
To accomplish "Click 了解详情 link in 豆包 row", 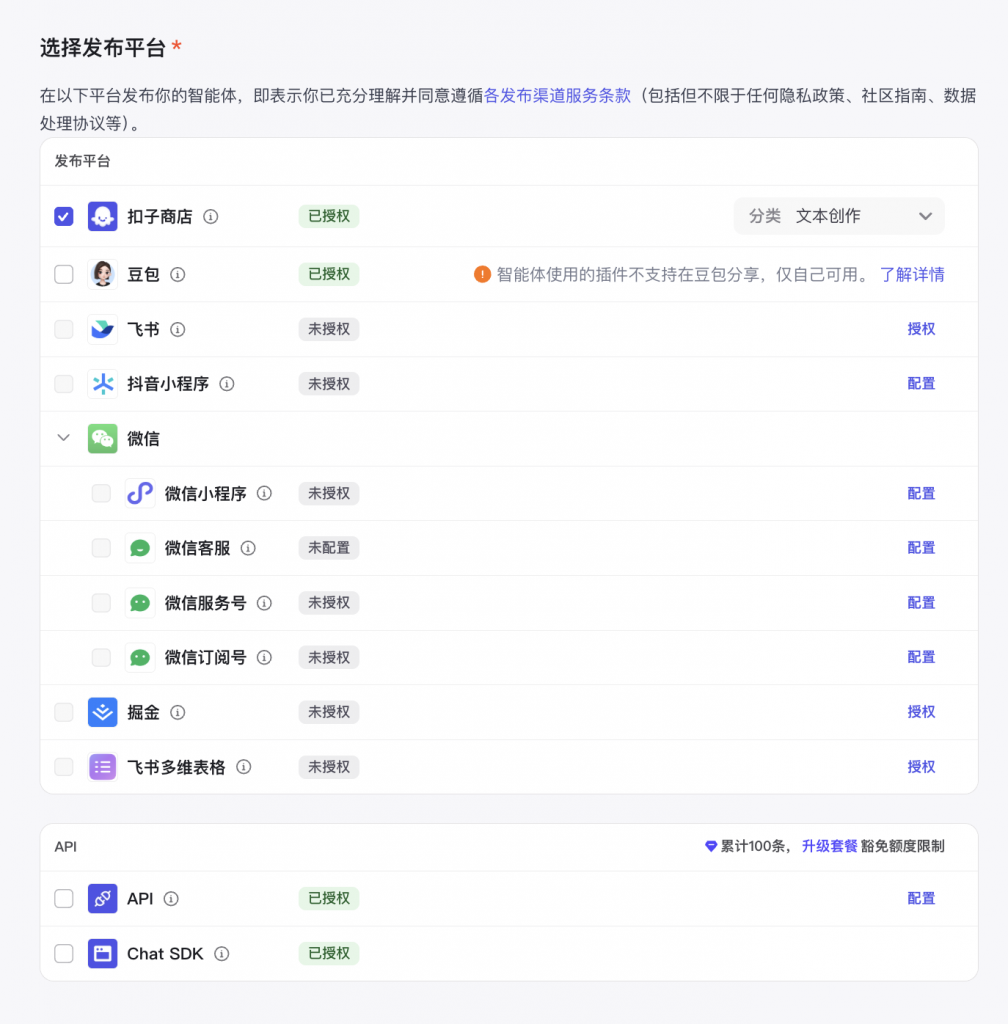I will (x=912, y=274).
